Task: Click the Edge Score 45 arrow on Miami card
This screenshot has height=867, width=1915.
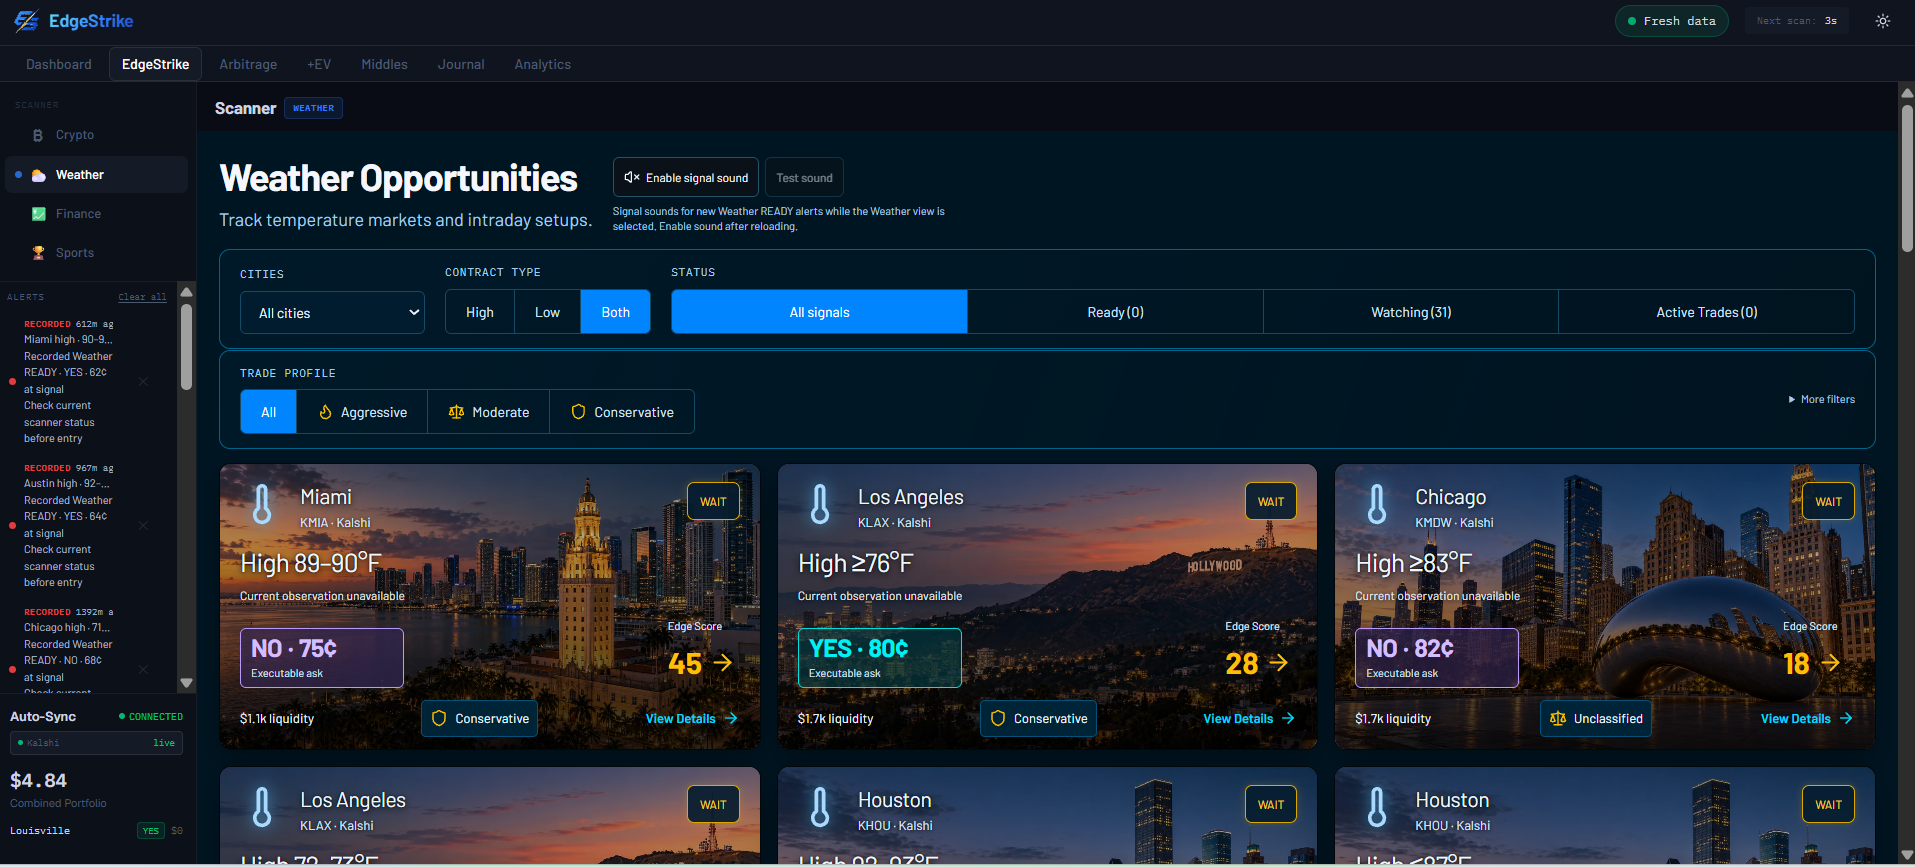Action: (x=723, y=662)
